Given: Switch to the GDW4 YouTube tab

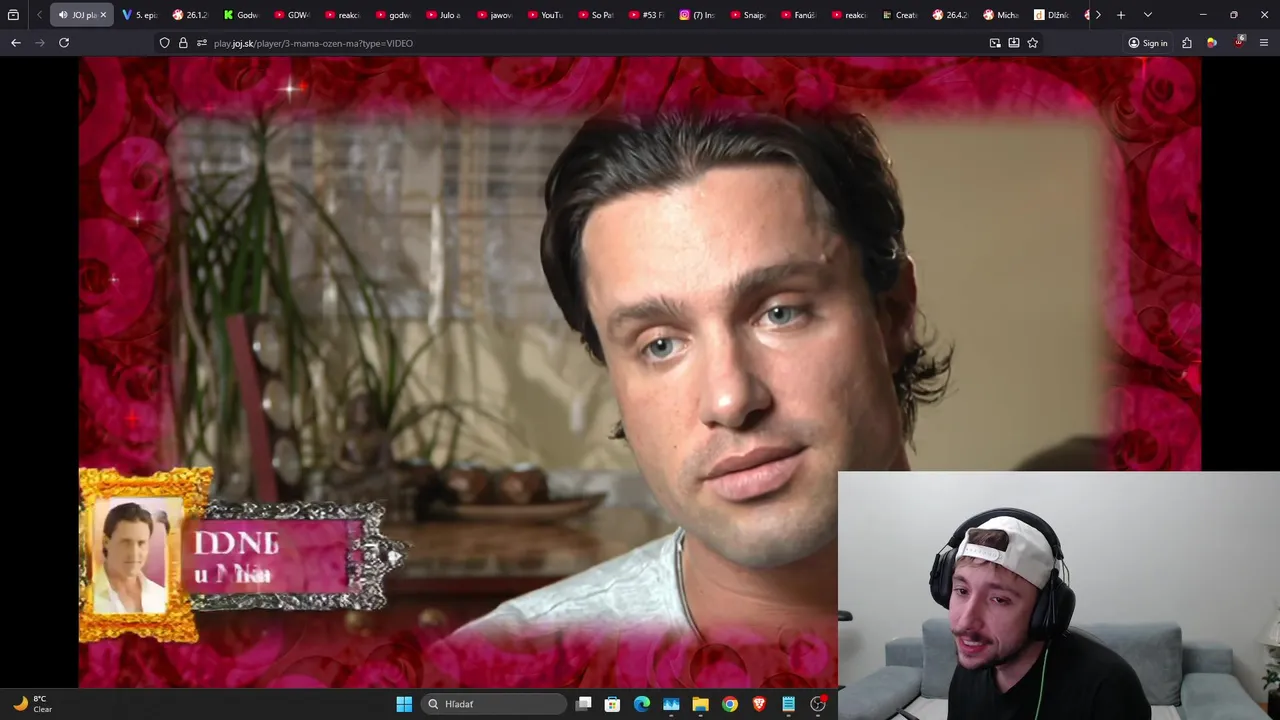Looking at the screenshot, I should coord(292,15).
